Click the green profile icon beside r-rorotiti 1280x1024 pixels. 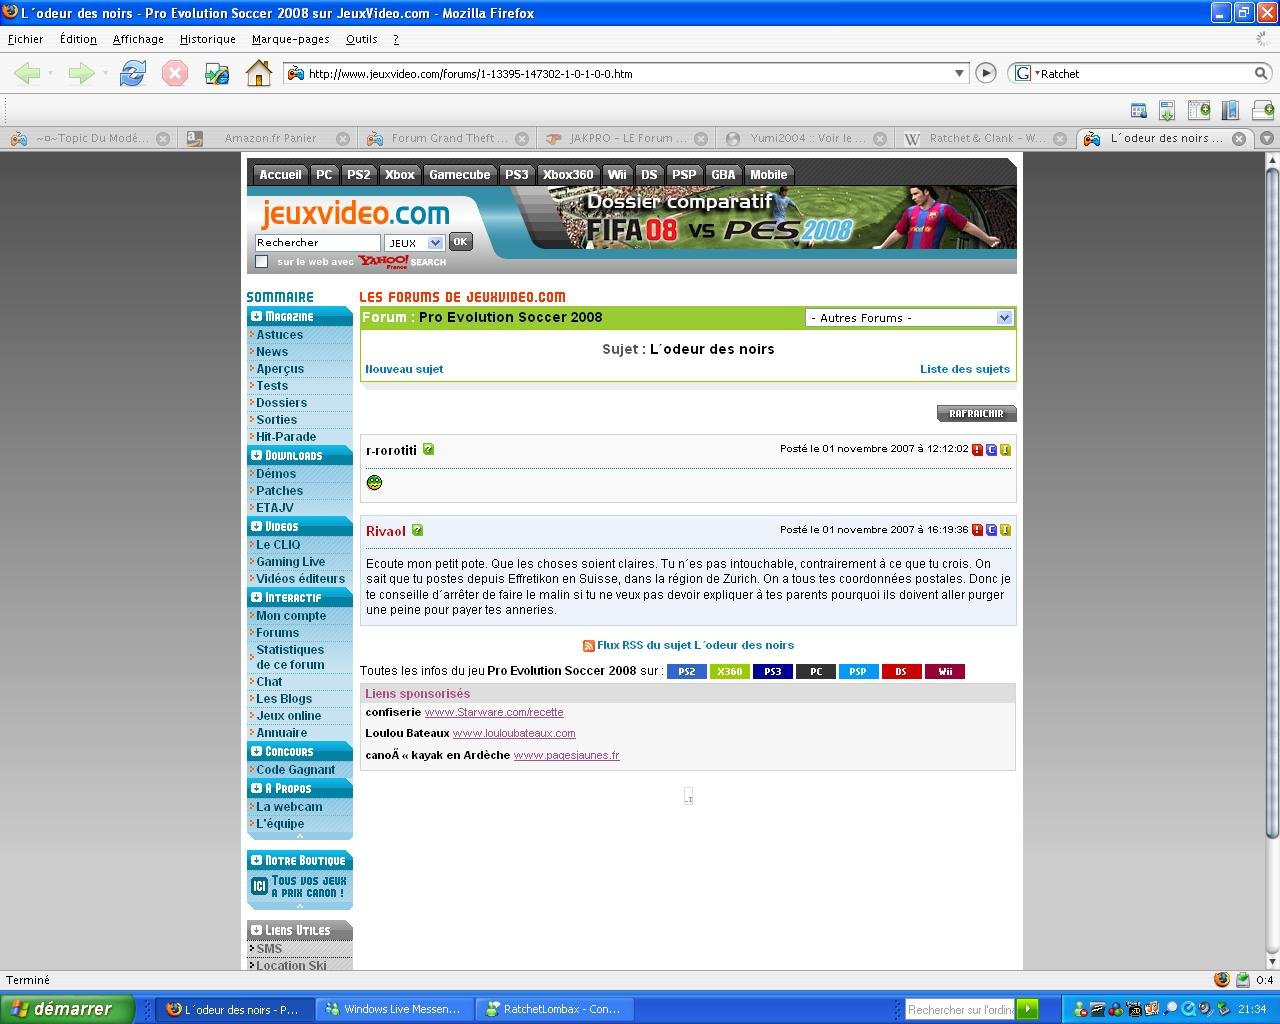[x=428, y=450]
